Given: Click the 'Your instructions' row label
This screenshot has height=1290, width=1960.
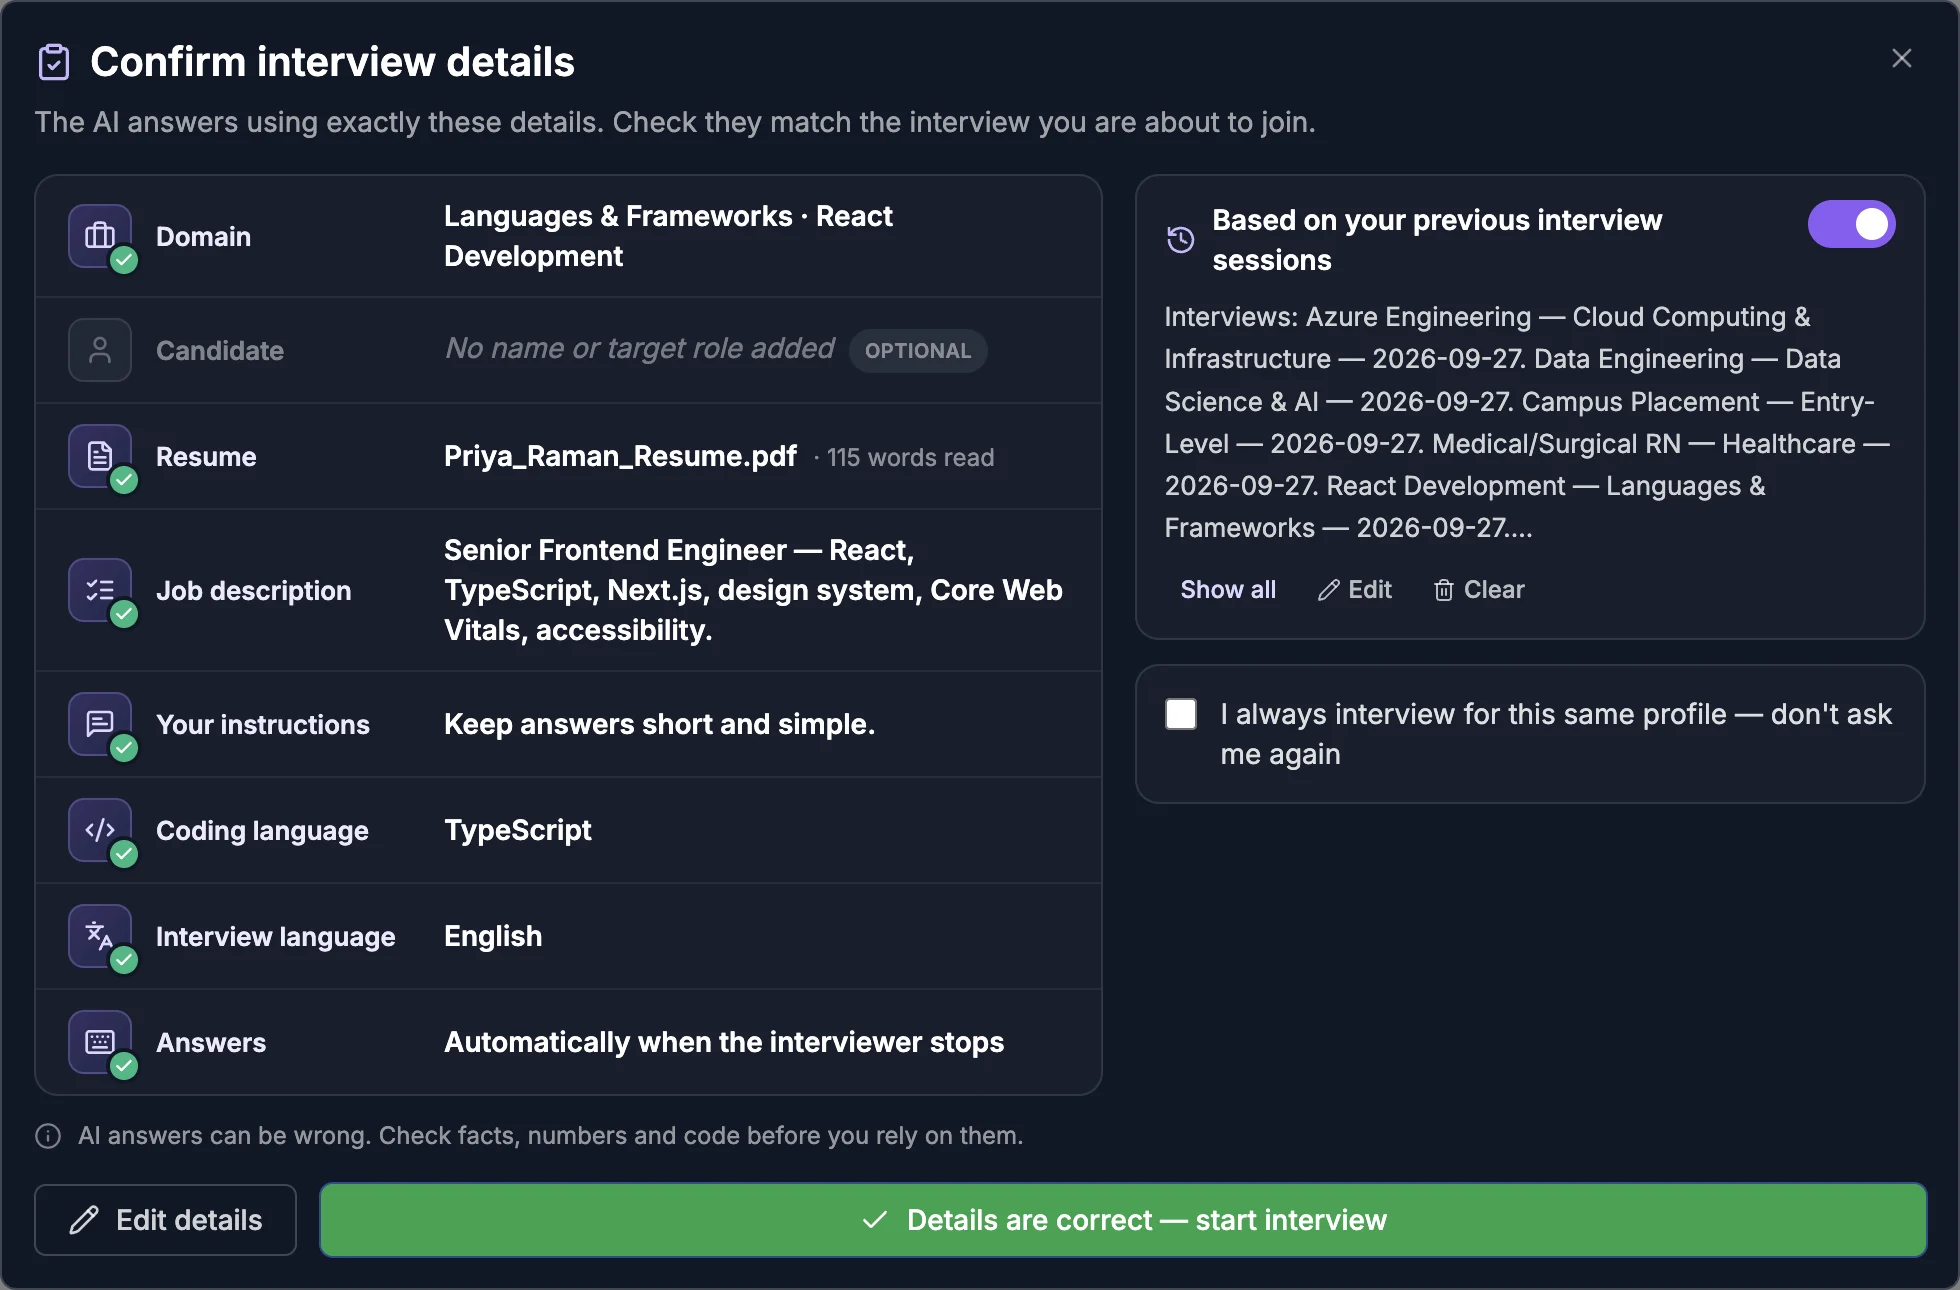Looking at the screenshot, I should [x=263, y=725].
